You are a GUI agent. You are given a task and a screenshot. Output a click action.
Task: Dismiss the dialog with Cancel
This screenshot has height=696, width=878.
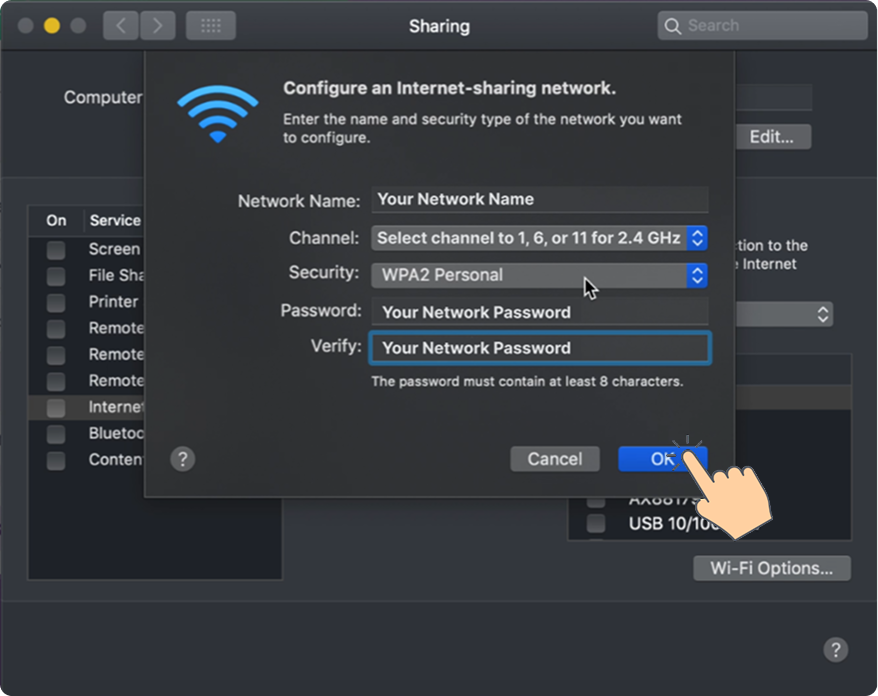click(555, 458)
